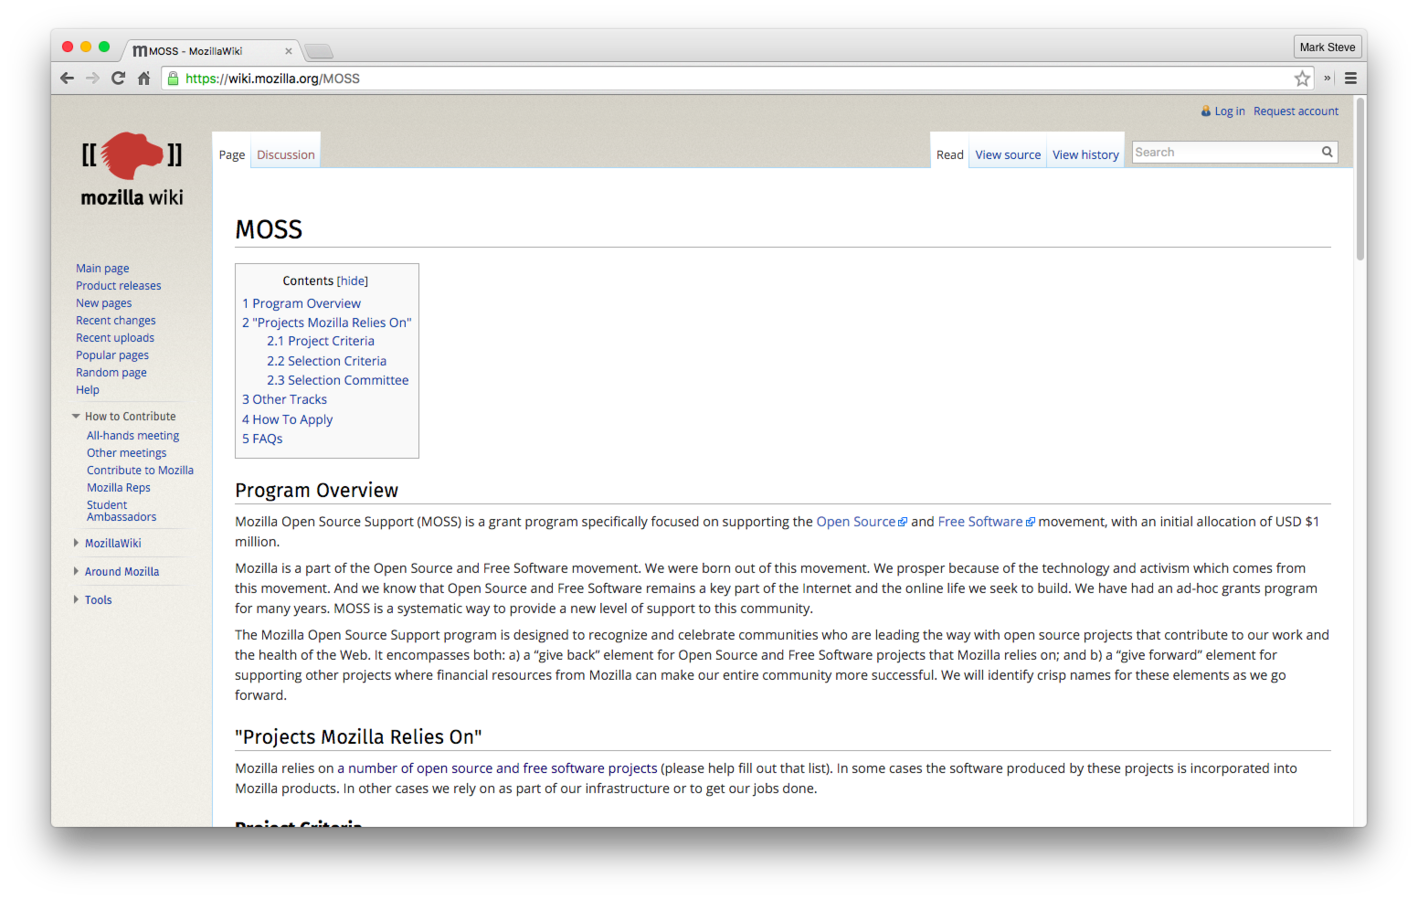Open Mozilla Reps link
1418x900 pixels.
tap(118, 488)
